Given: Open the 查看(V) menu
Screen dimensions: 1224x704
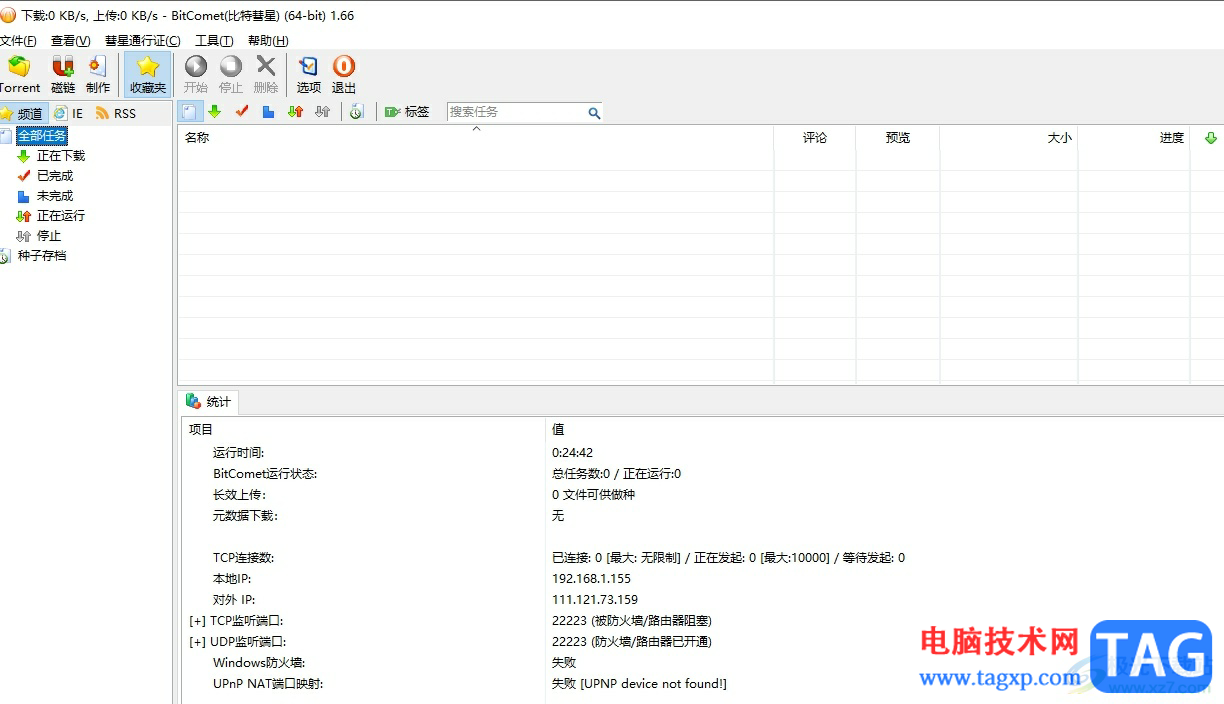Looking at the screenshot, I should [x=70, y=41].
